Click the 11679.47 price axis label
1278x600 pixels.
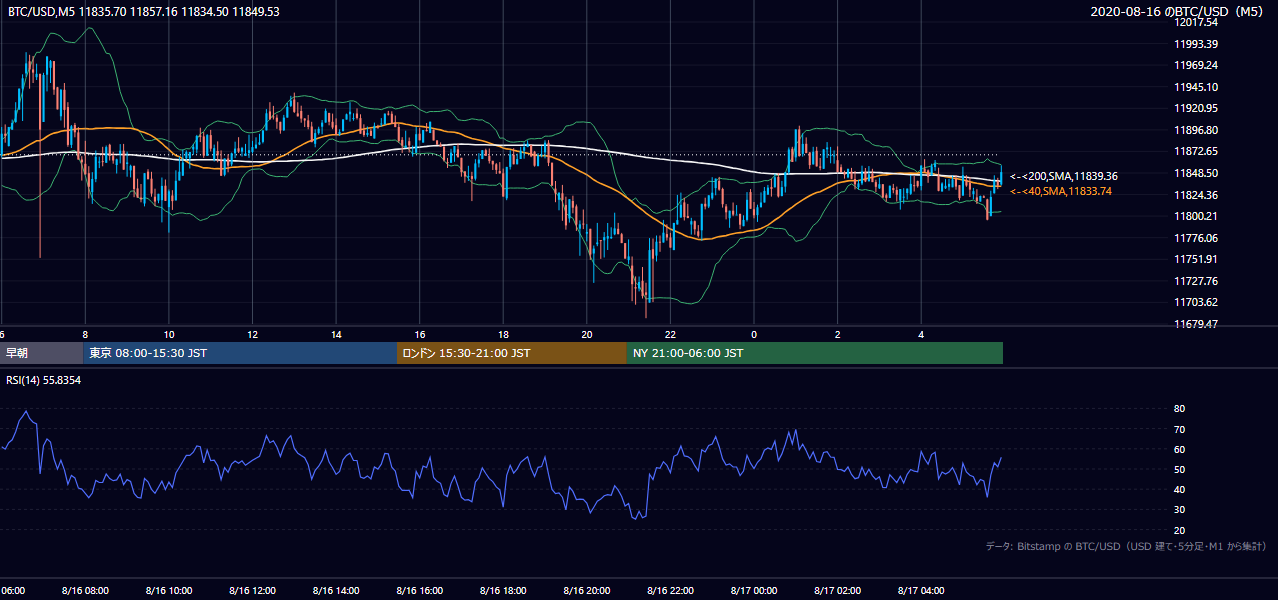point(1195,324)
